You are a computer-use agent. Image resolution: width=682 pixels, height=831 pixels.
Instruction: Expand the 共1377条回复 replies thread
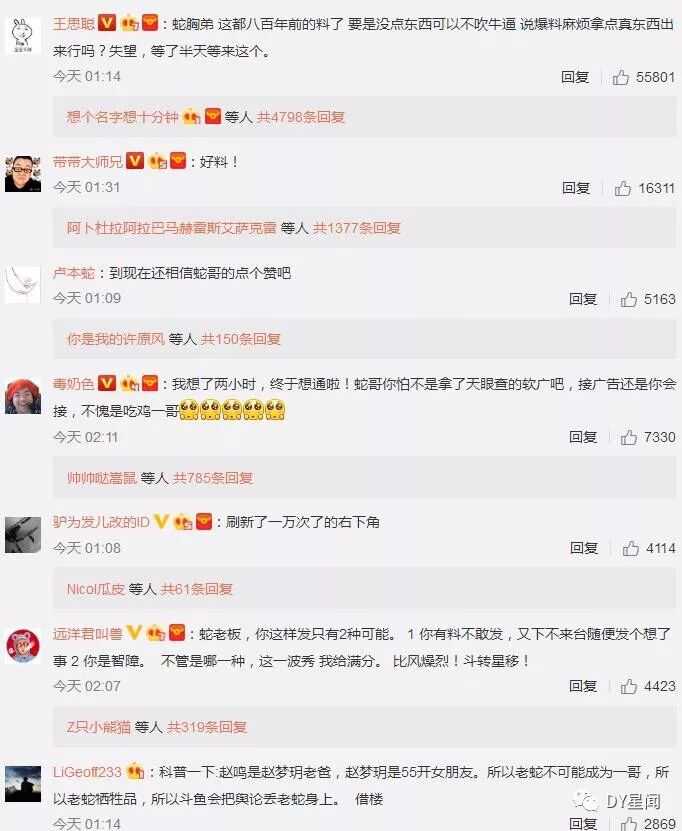(x=357, y=228)
